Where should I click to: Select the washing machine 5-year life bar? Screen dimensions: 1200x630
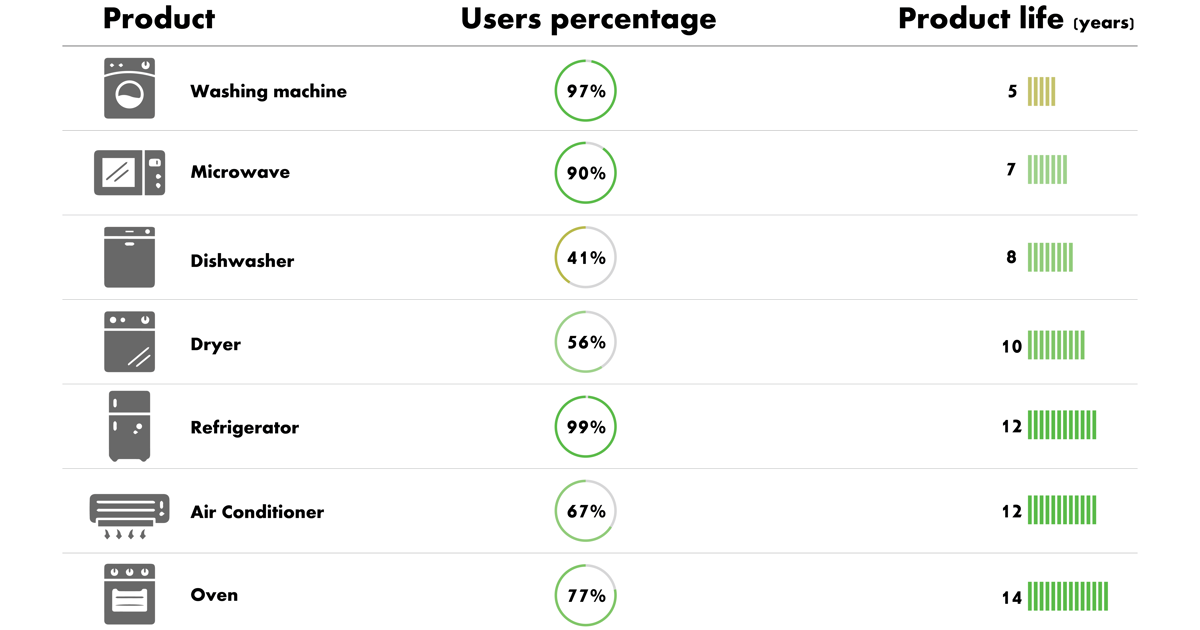(x=1041, y=92)
